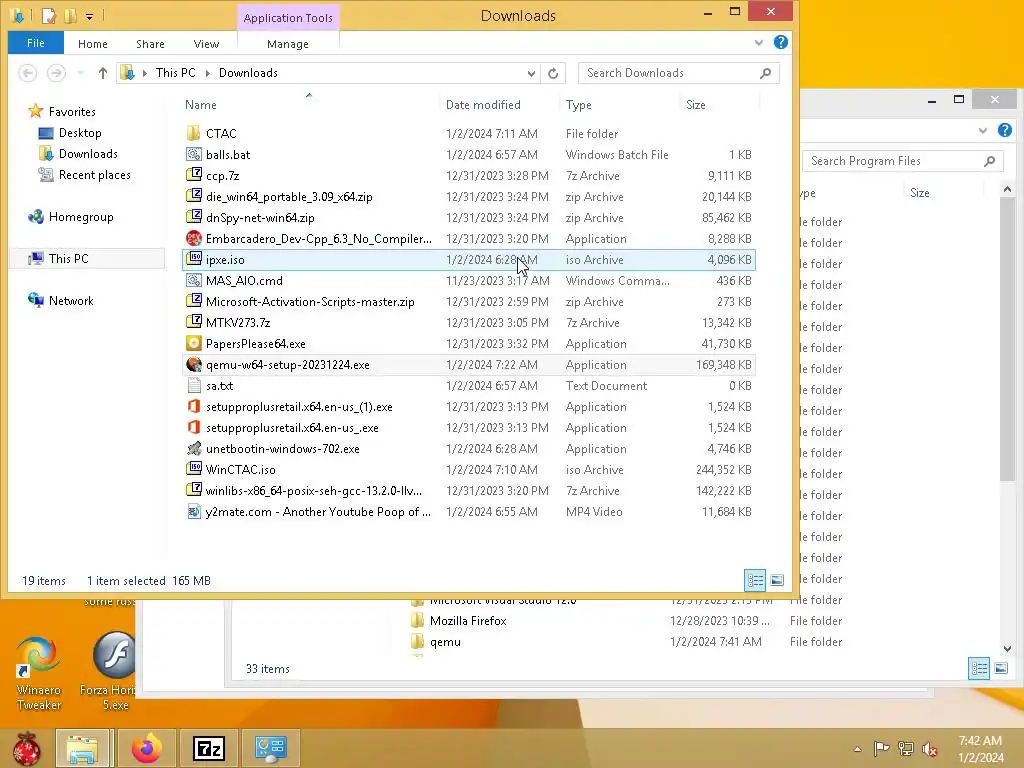Select Recent places in navigation pane
1024x768 pixels.
94,174
